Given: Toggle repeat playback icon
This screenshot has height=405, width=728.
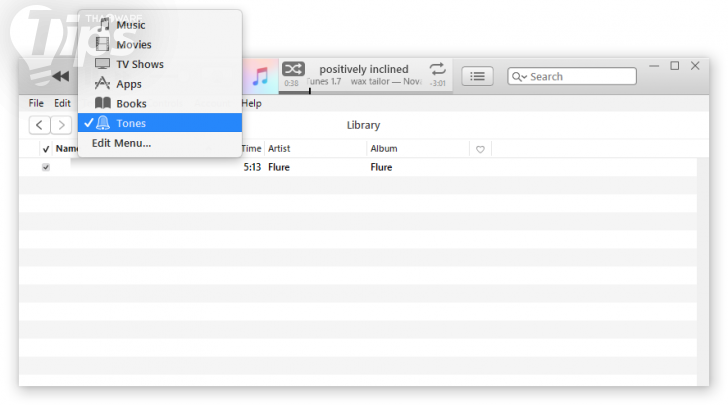Looking at the screenshot, I should (x=437, y=69).
